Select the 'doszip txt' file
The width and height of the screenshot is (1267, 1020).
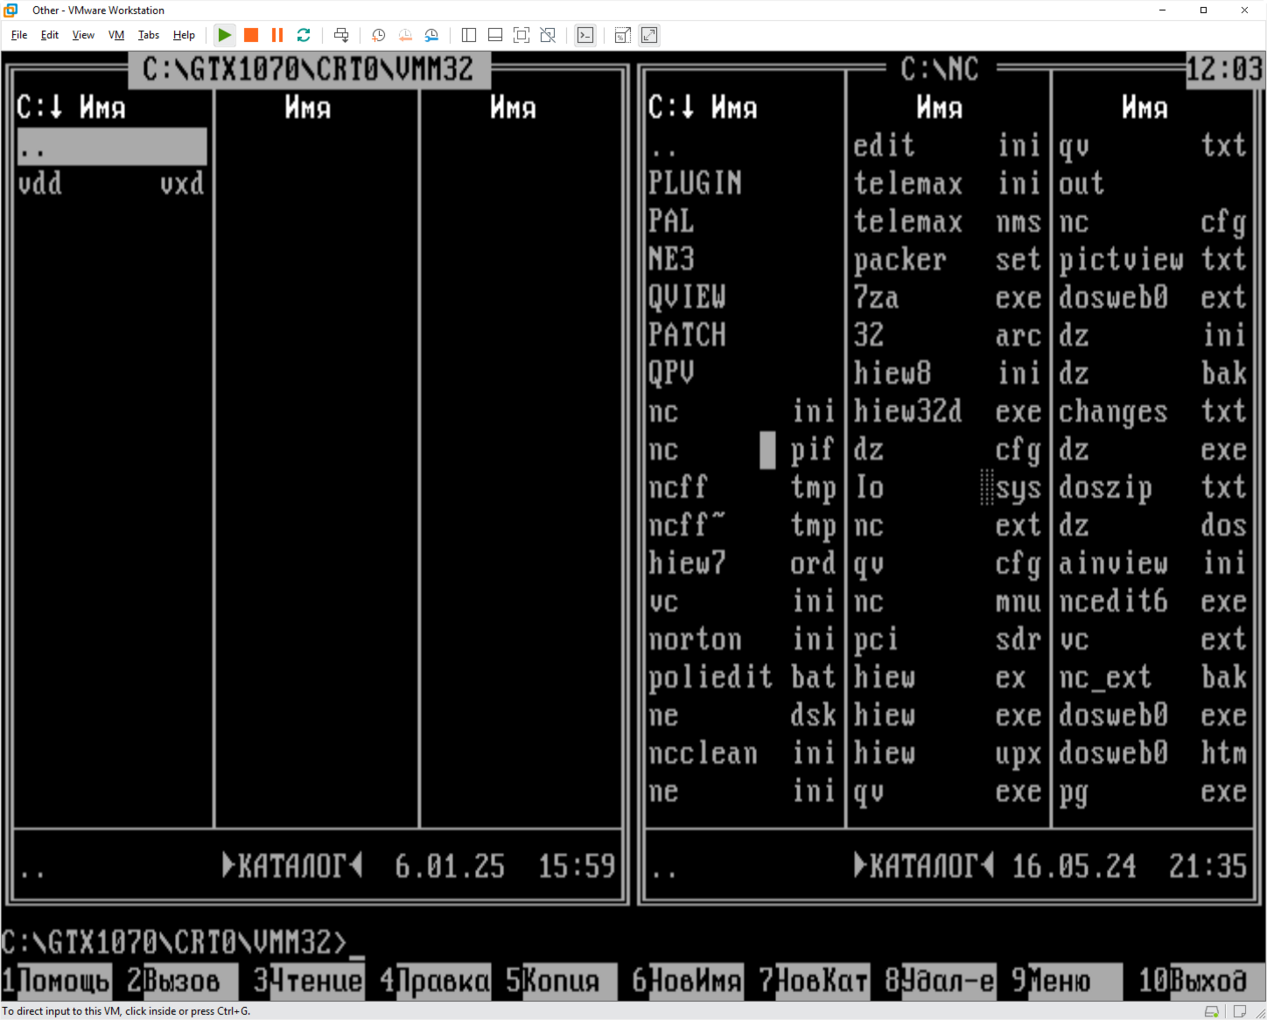click(x=1153, y=488)
